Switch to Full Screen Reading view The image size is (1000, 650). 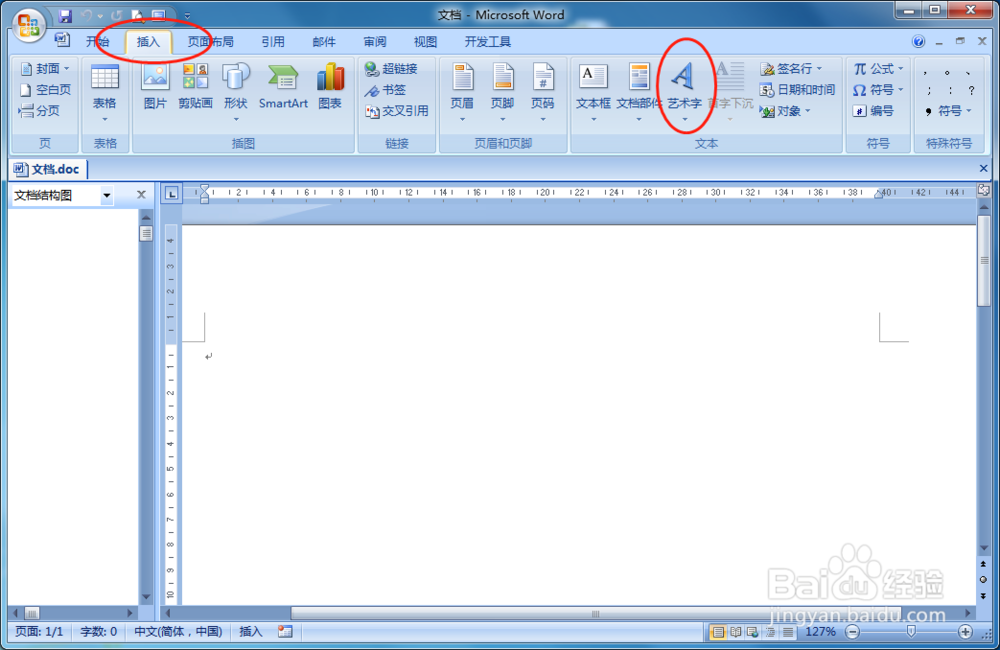pos(735,632)
